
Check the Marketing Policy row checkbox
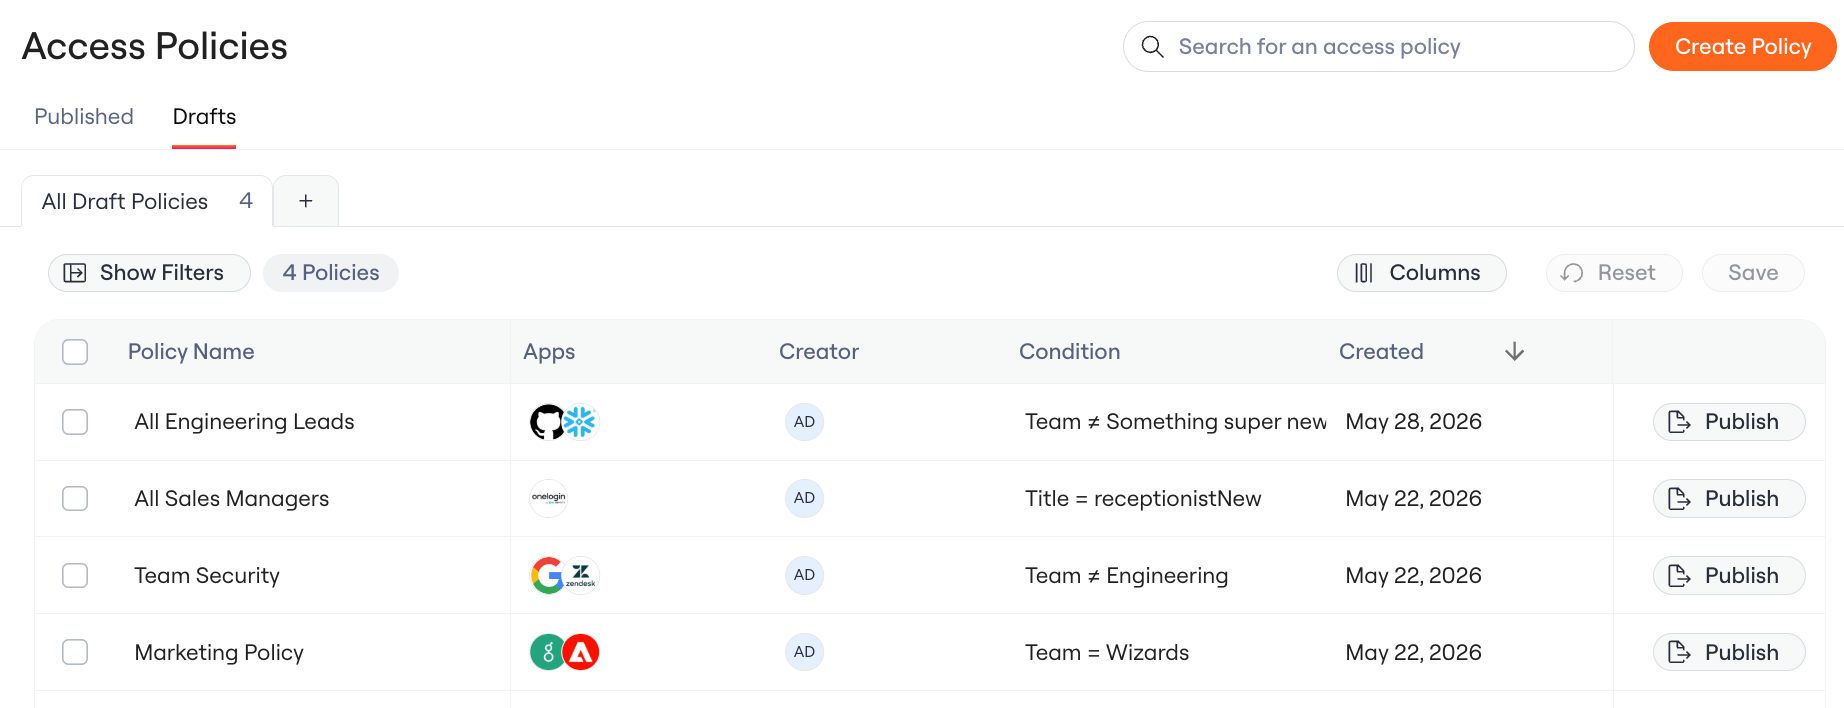tap(75, 652)
